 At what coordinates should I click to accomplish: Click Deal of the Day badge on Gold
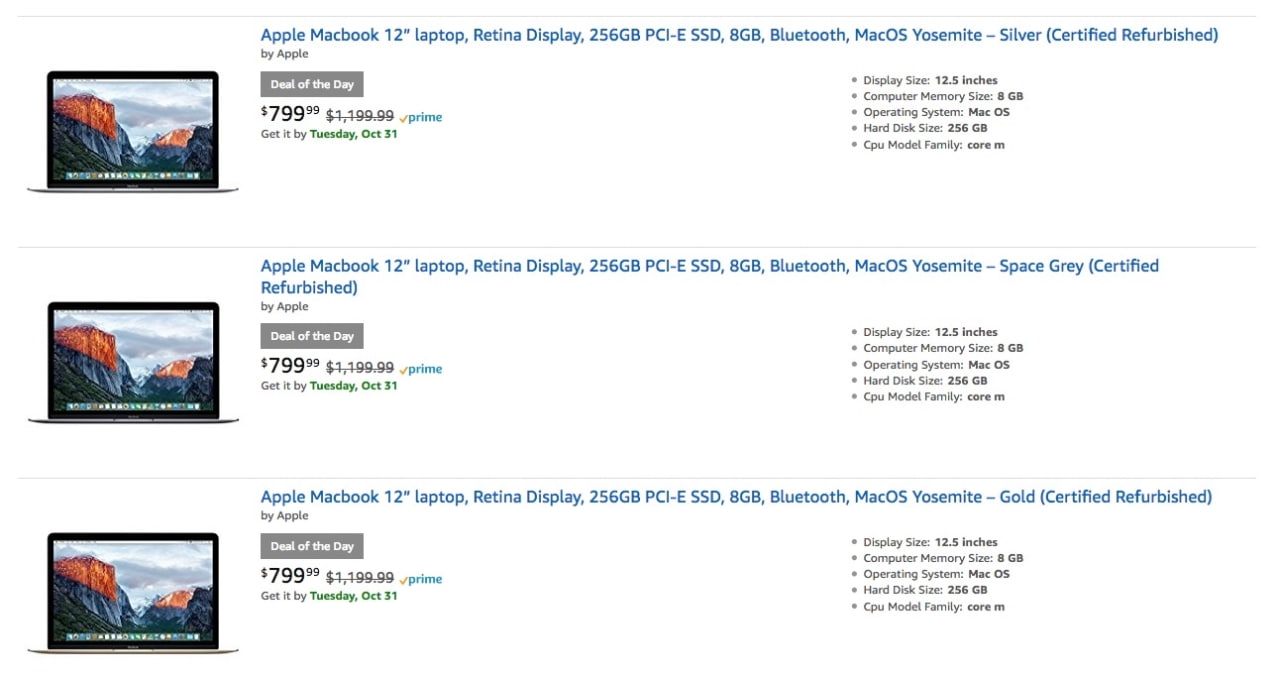point(312,546)
